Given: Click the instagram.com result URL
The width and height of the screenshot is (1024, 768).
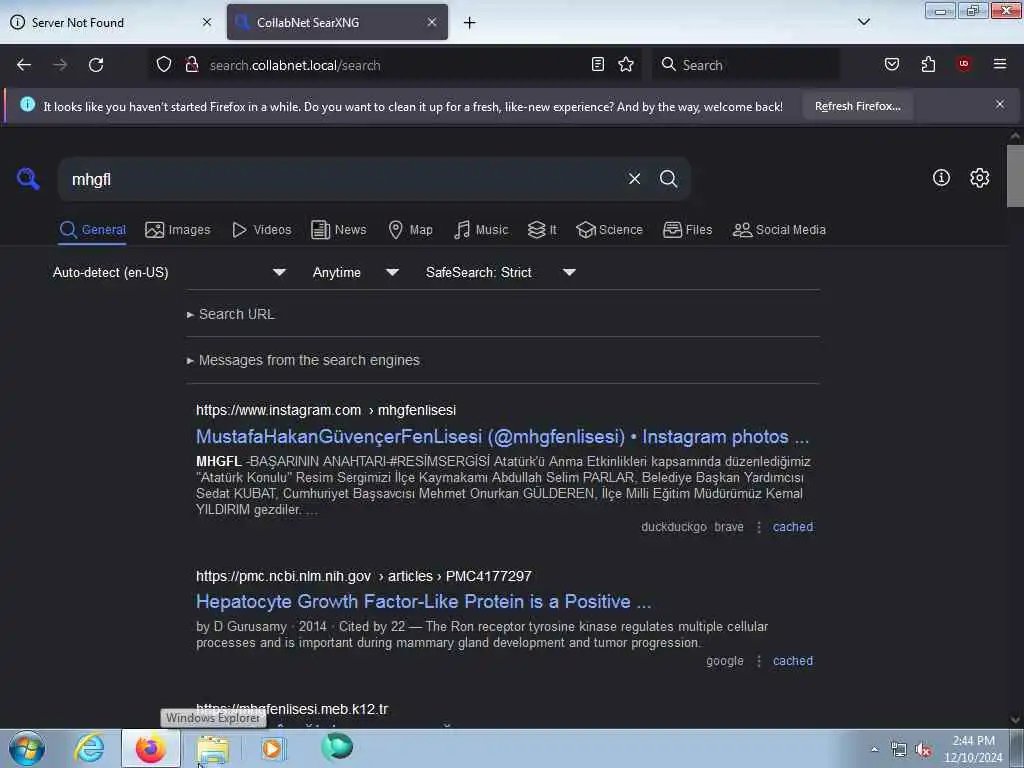Looking at the screenshot, I should pos(326,410).
